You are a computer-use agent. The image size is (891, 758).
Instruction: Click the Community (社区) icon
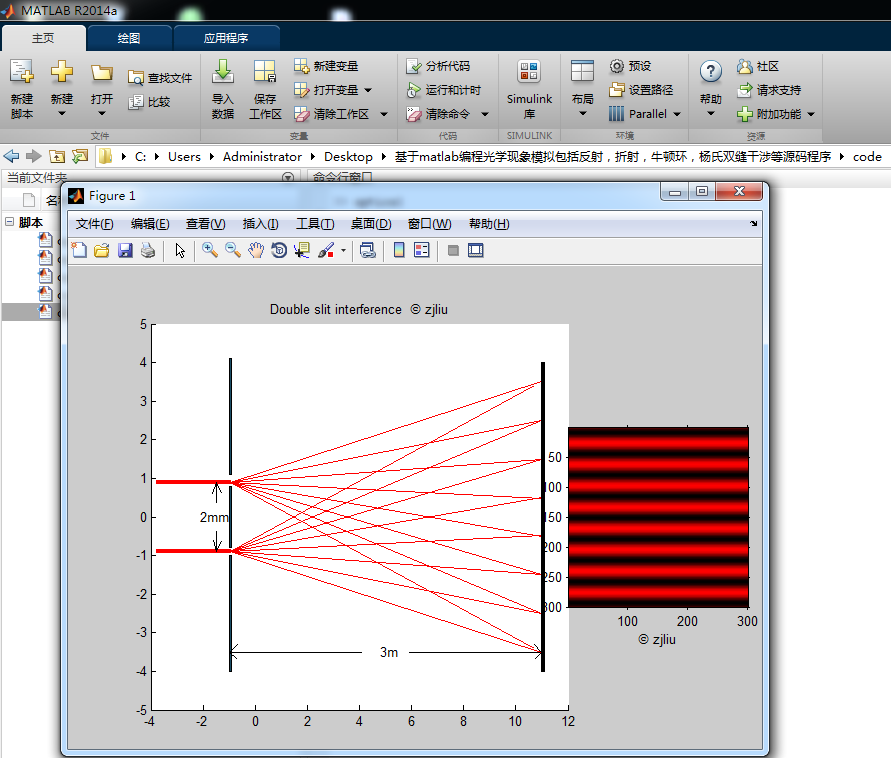(x=744, y=66)
